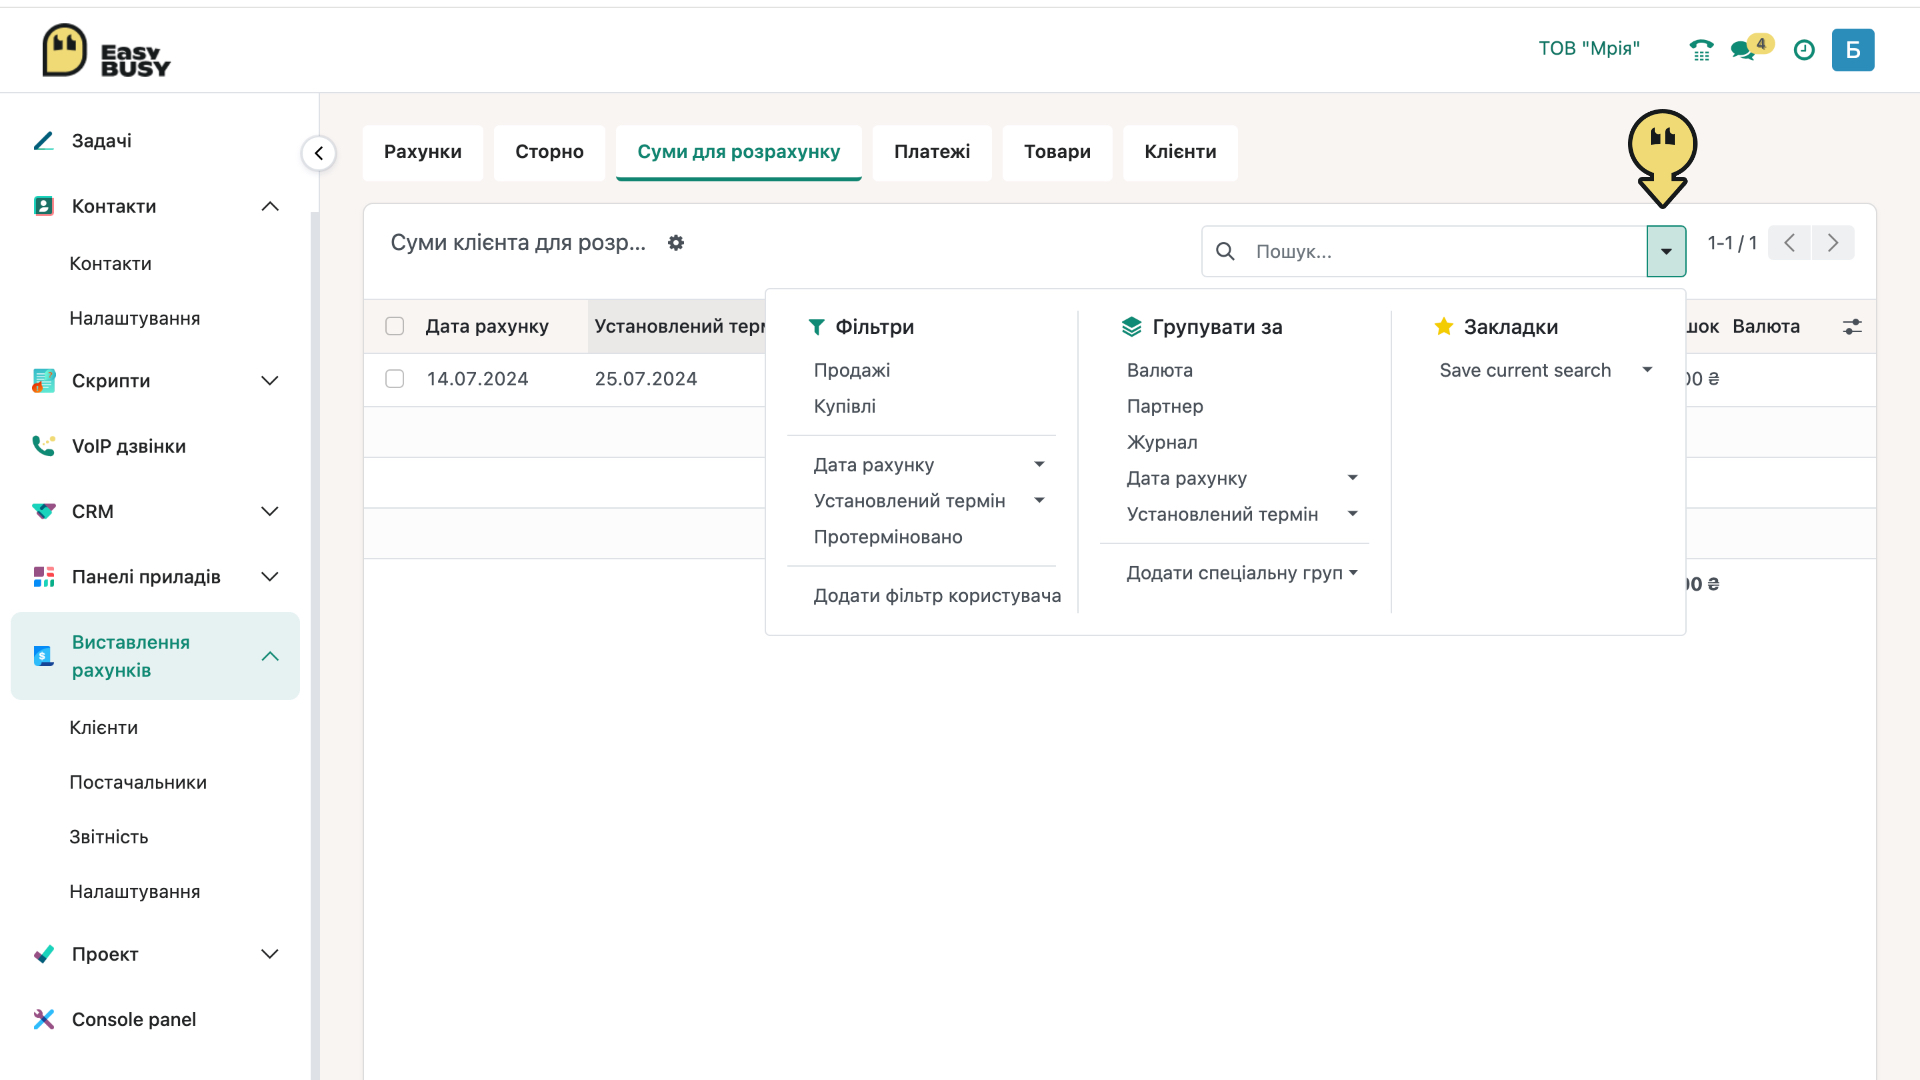
Task: Switch to Клієнти tab
Action: (x=1180, y=152)
